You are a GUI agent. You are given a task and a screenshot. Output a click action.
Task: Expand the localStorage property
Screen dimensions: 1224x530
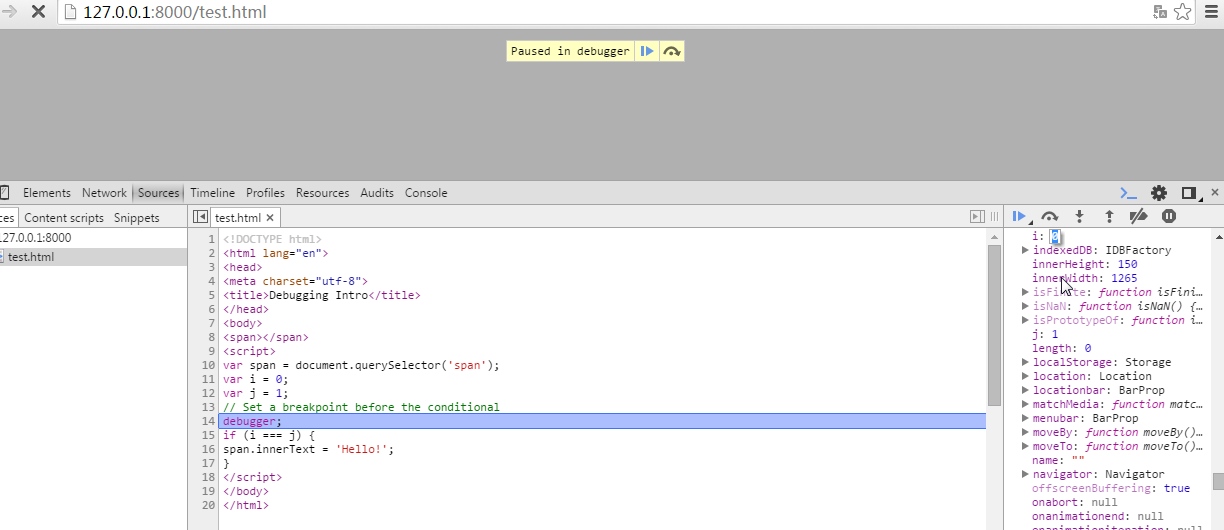[1025, 362]
